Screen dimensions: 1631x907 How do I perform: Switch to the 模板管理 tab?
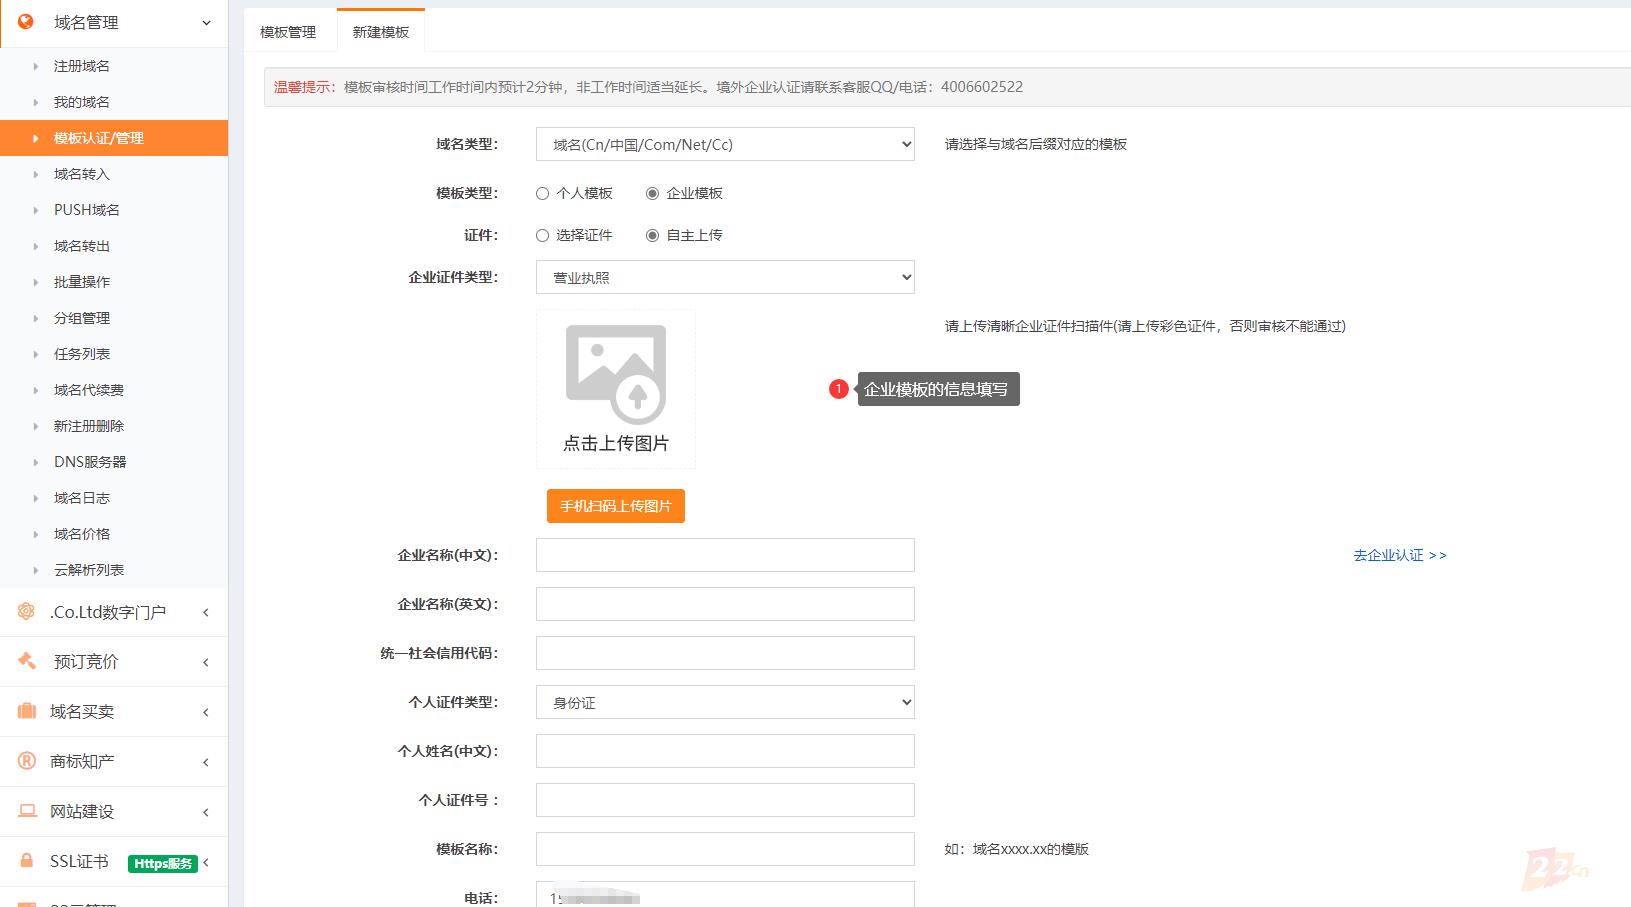tap(288, 32)
